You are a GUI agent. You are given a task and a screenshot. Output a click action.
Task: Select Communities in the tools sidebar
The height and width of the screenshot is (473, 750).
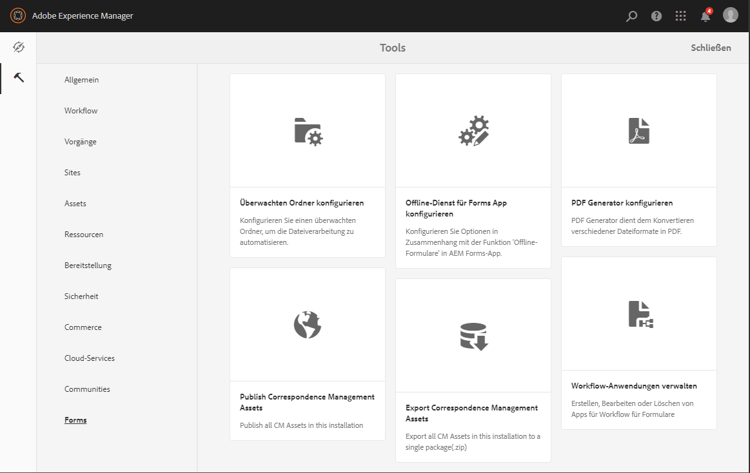click(87, 389)
